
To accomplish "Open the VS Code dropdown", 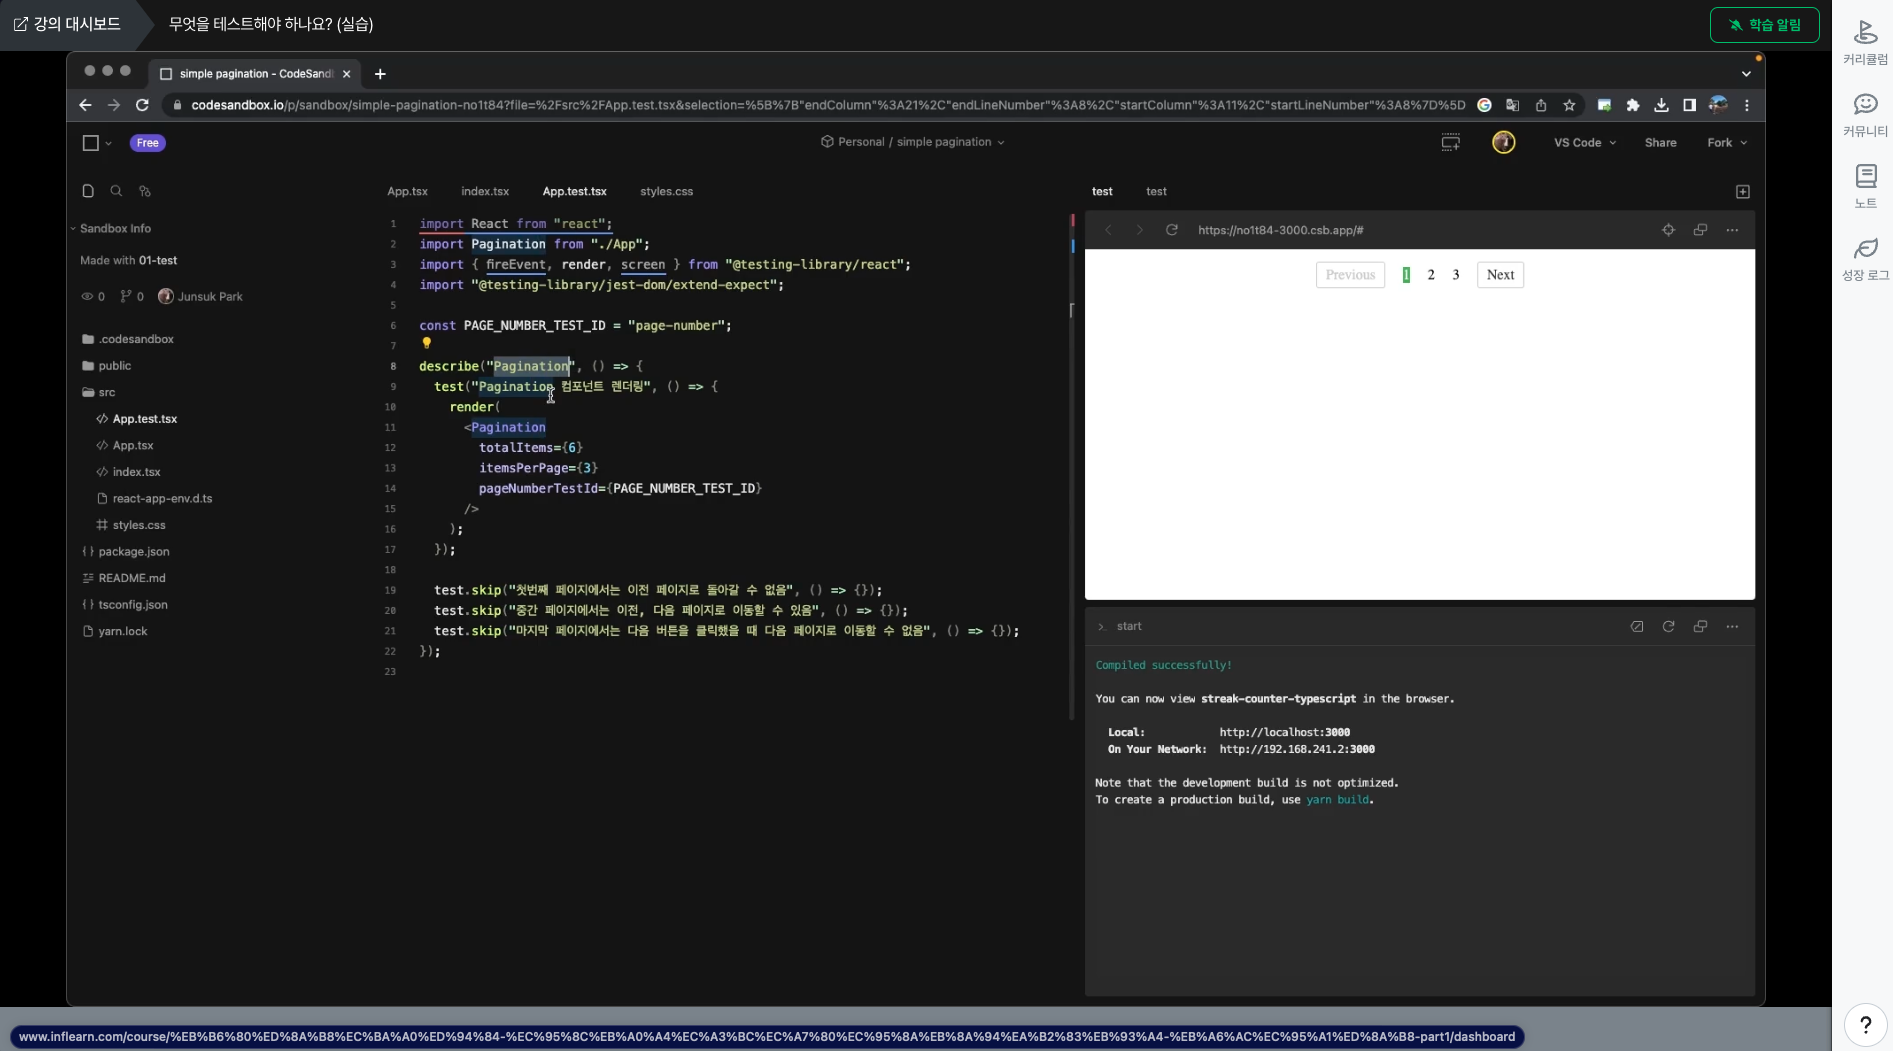I will (x=1584, y=142).
